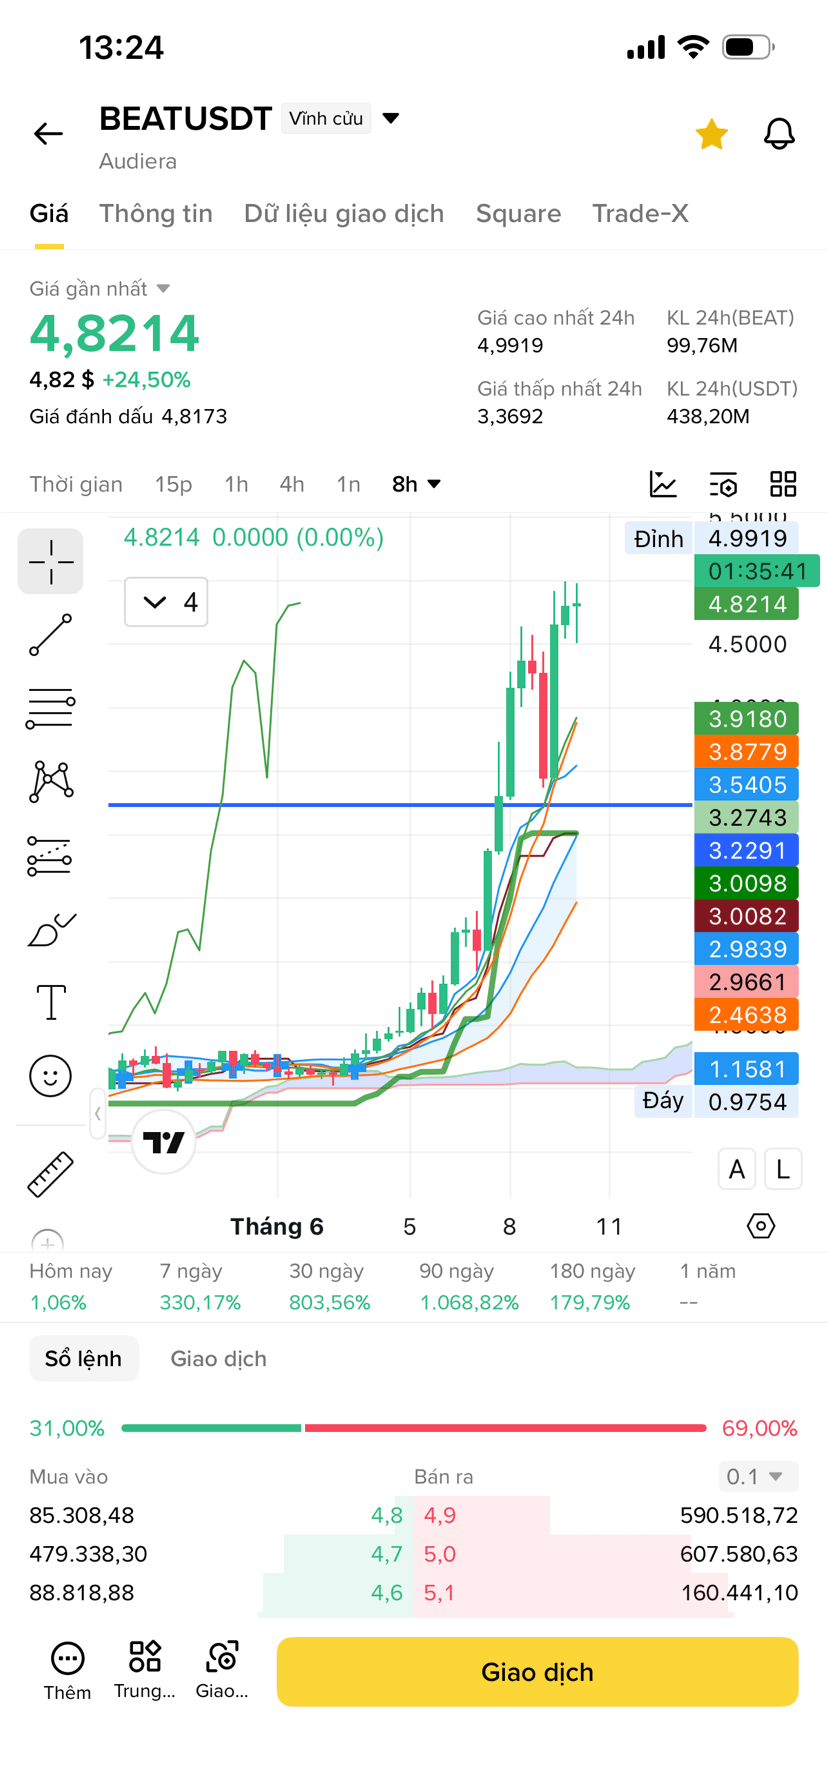Open the grid layout icon
This screenshot has height=1792, width=828.
783,484
